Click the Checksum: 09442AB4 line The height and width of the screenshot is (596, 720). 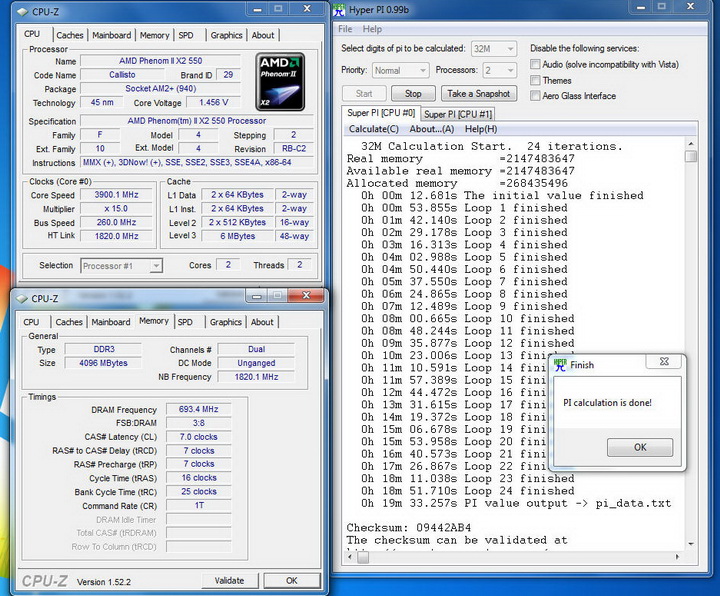[408, 527]
